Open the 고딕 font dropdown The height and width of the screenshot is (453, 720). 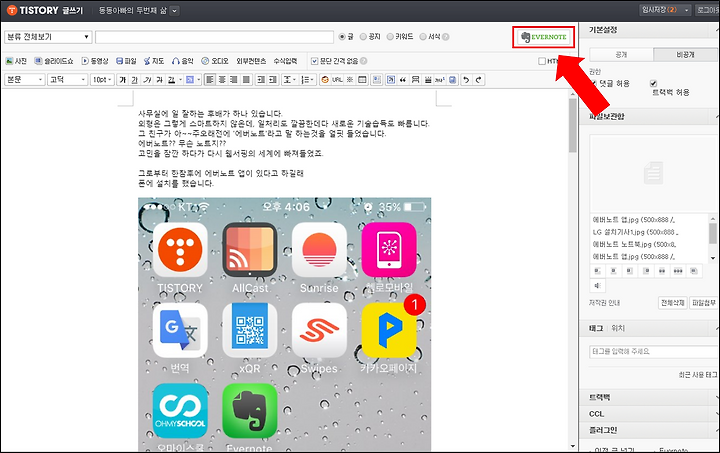[x=68, y=80]
